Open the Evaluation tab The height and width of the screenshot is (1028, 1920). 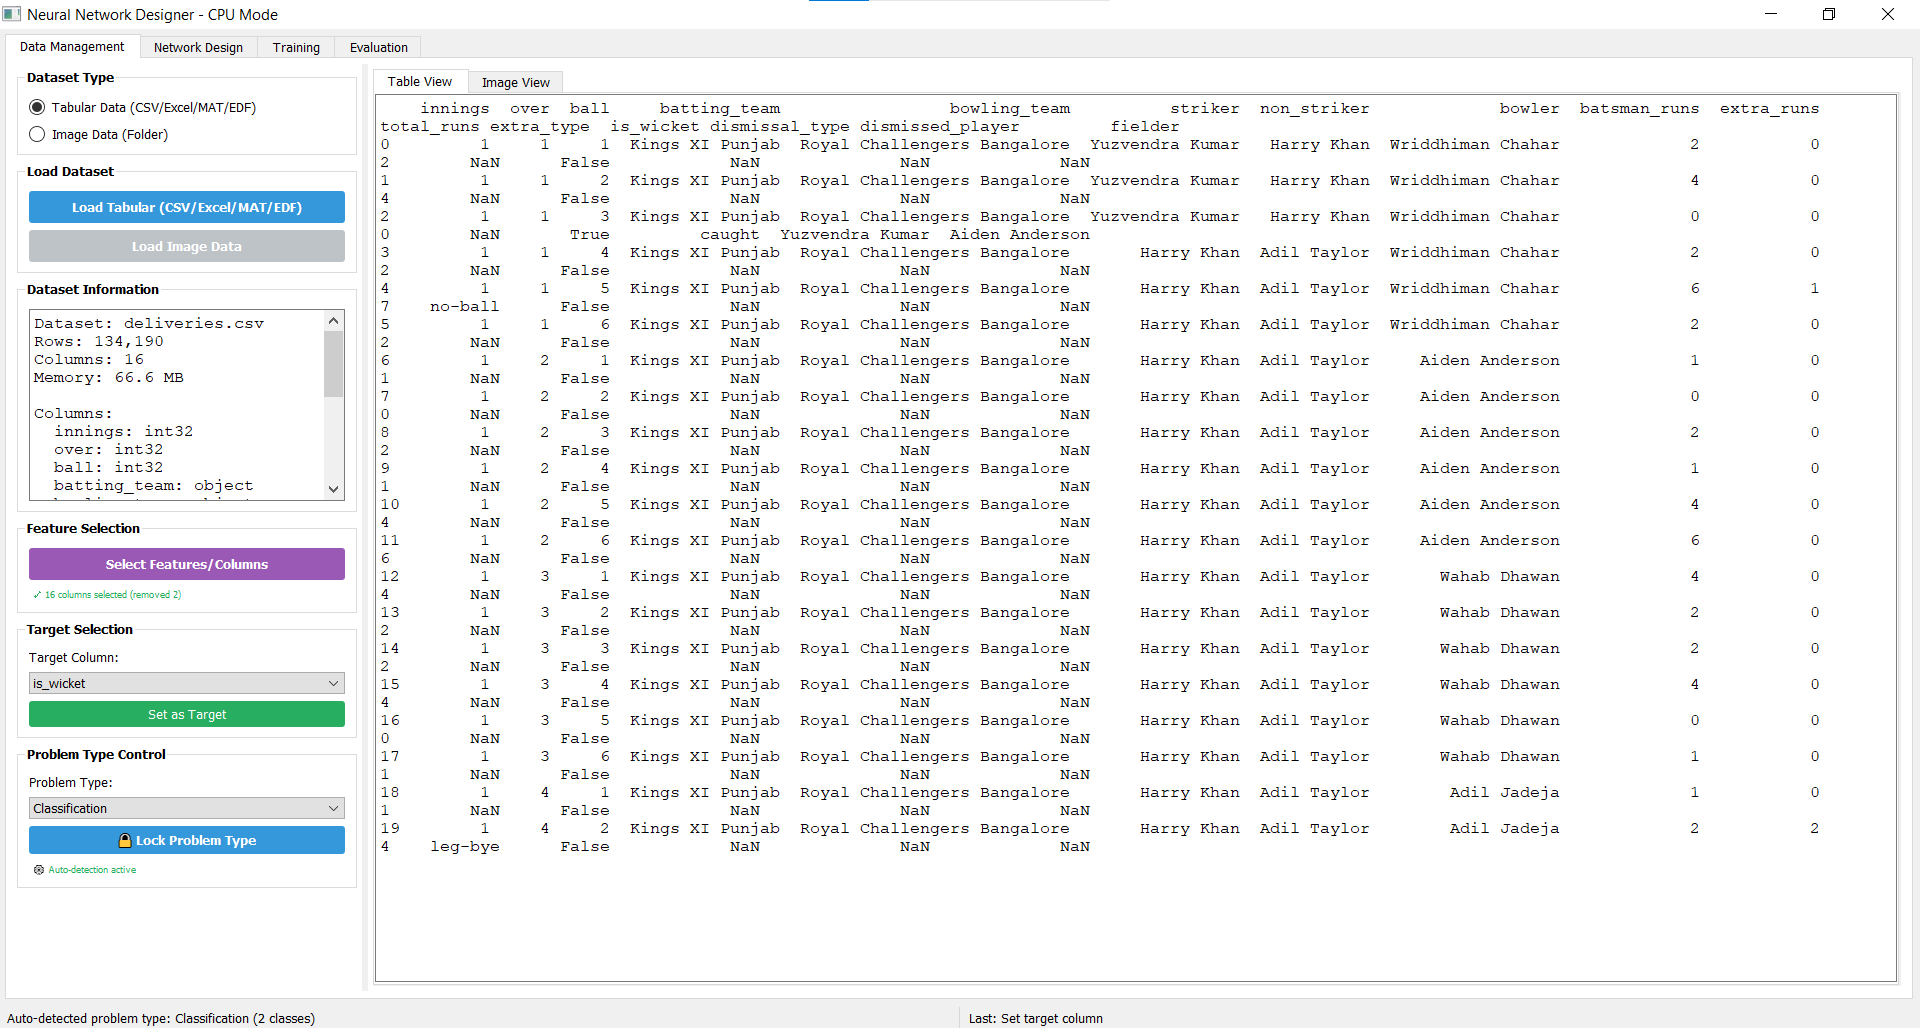coord(378,47)
